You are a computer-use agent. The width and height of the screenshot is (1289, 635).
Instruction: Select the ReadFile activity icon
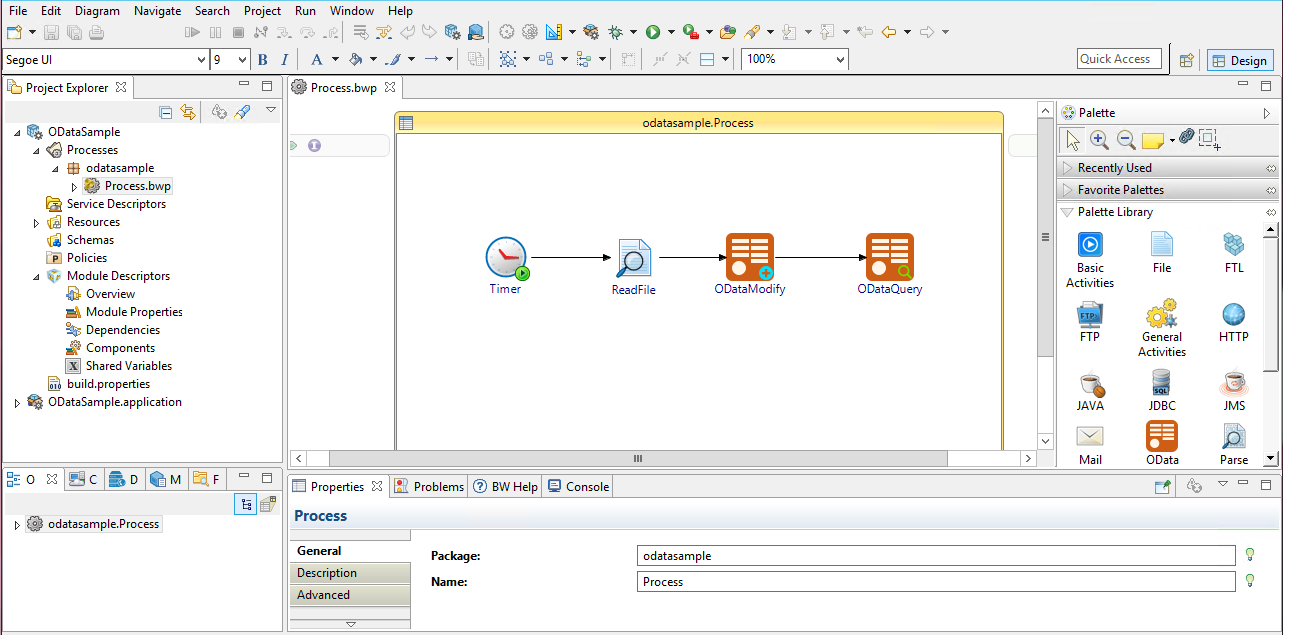point(633,258)
